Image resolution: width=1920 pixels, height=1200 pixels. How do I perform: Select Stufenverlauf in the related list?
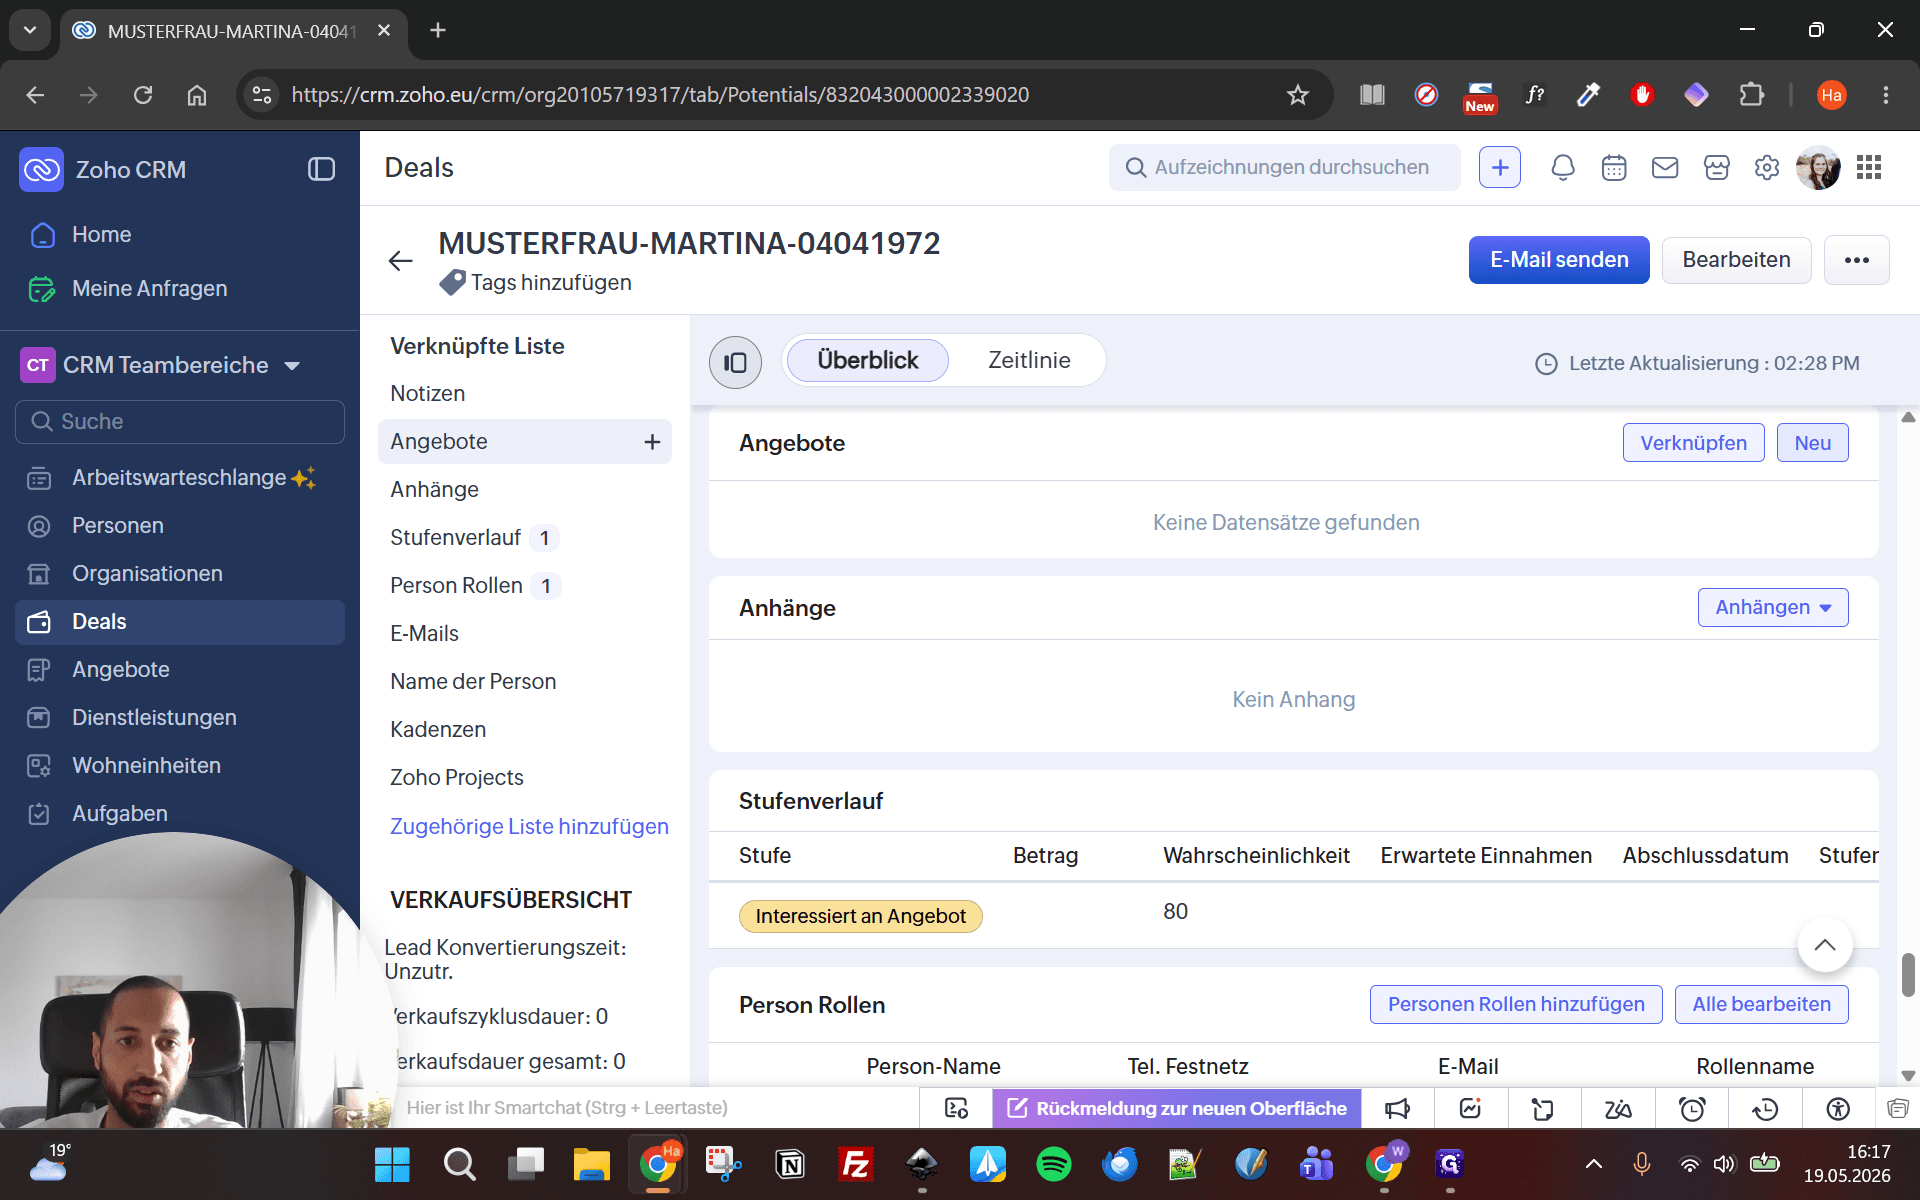(455, 538)
